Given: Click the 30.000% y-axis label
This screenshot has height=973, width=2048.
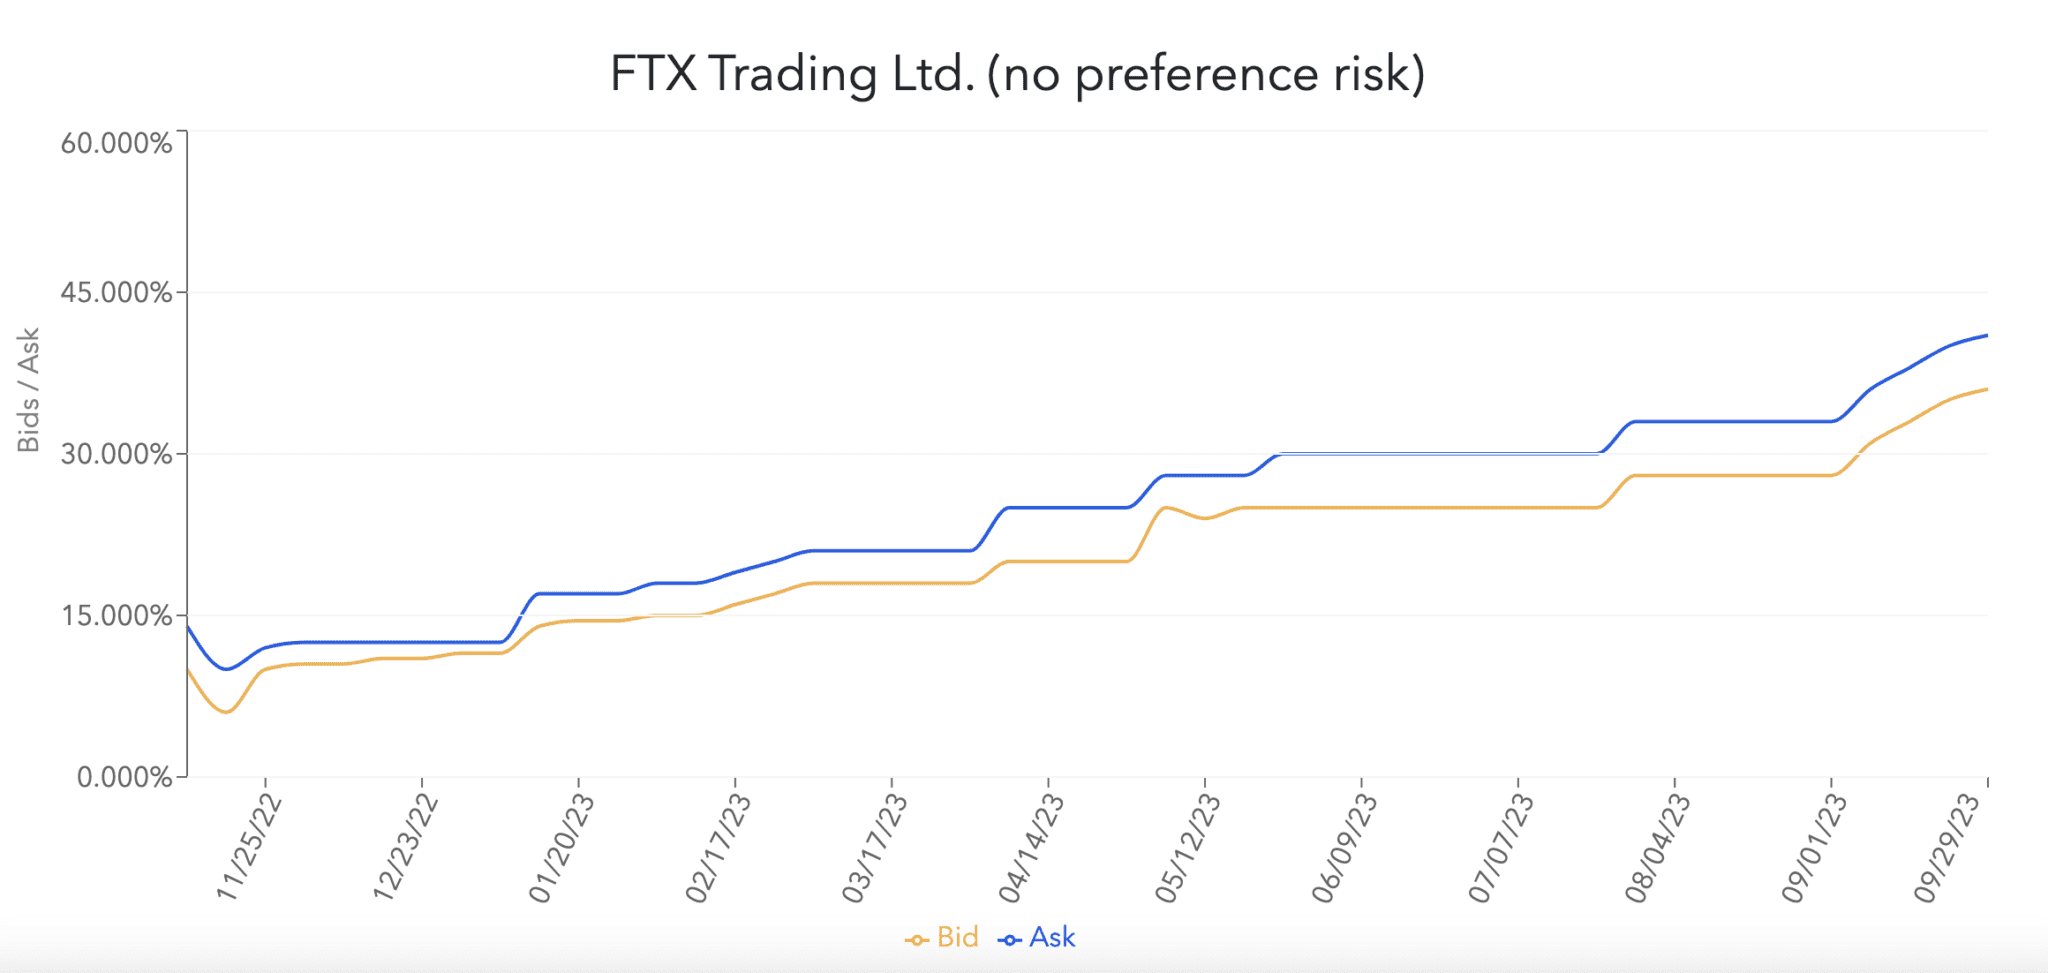Looking at the screenshot, I should coord(116,455).
